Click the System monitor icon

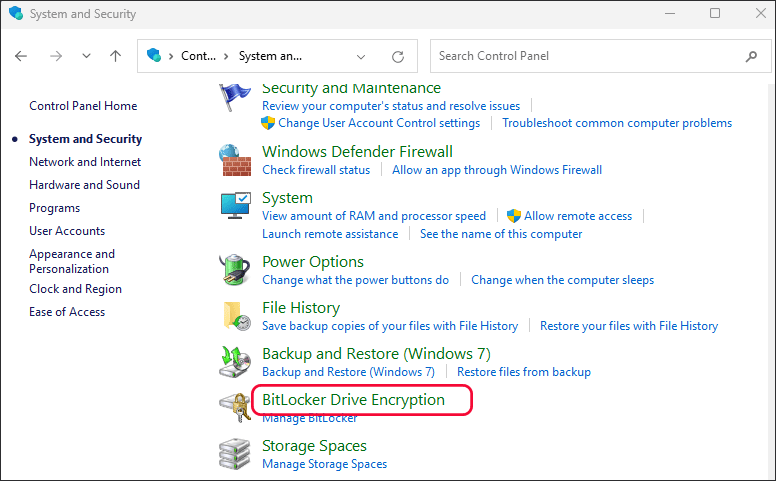point(236,205)
